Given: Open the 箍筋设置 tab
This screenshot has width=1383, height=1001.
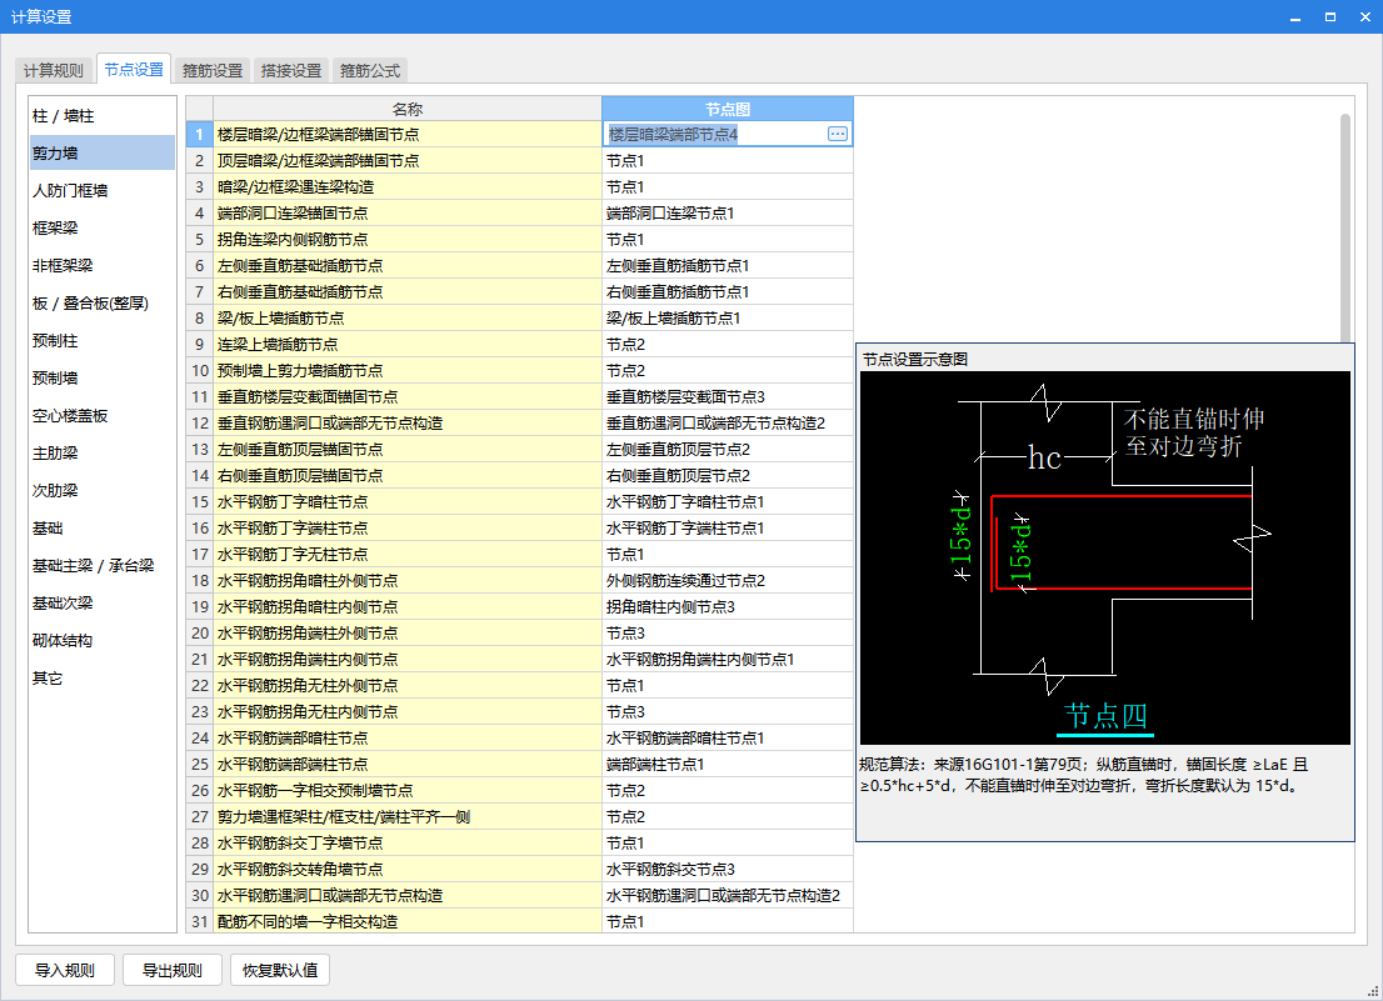Looking at the screenshot, I should 212,70.
